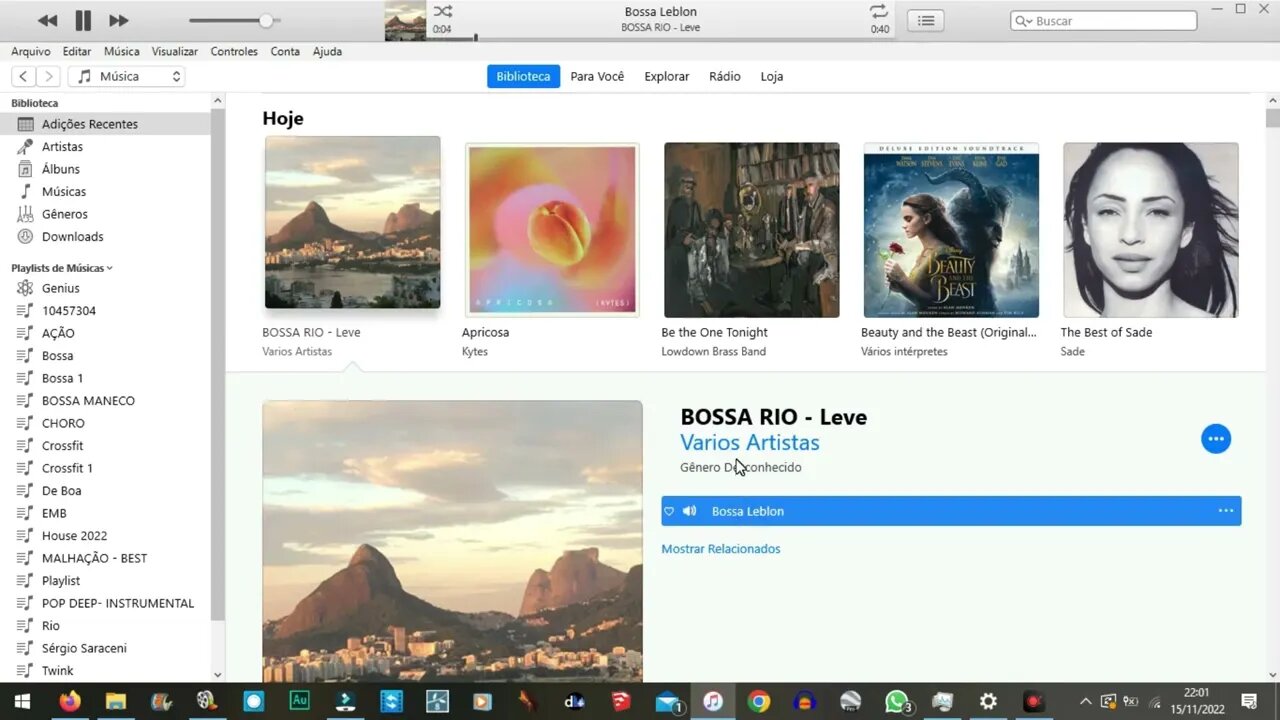Switch to the Biblioteca tab
The height and width of the screenshot is (720, 1280).
tap(523, 76)
